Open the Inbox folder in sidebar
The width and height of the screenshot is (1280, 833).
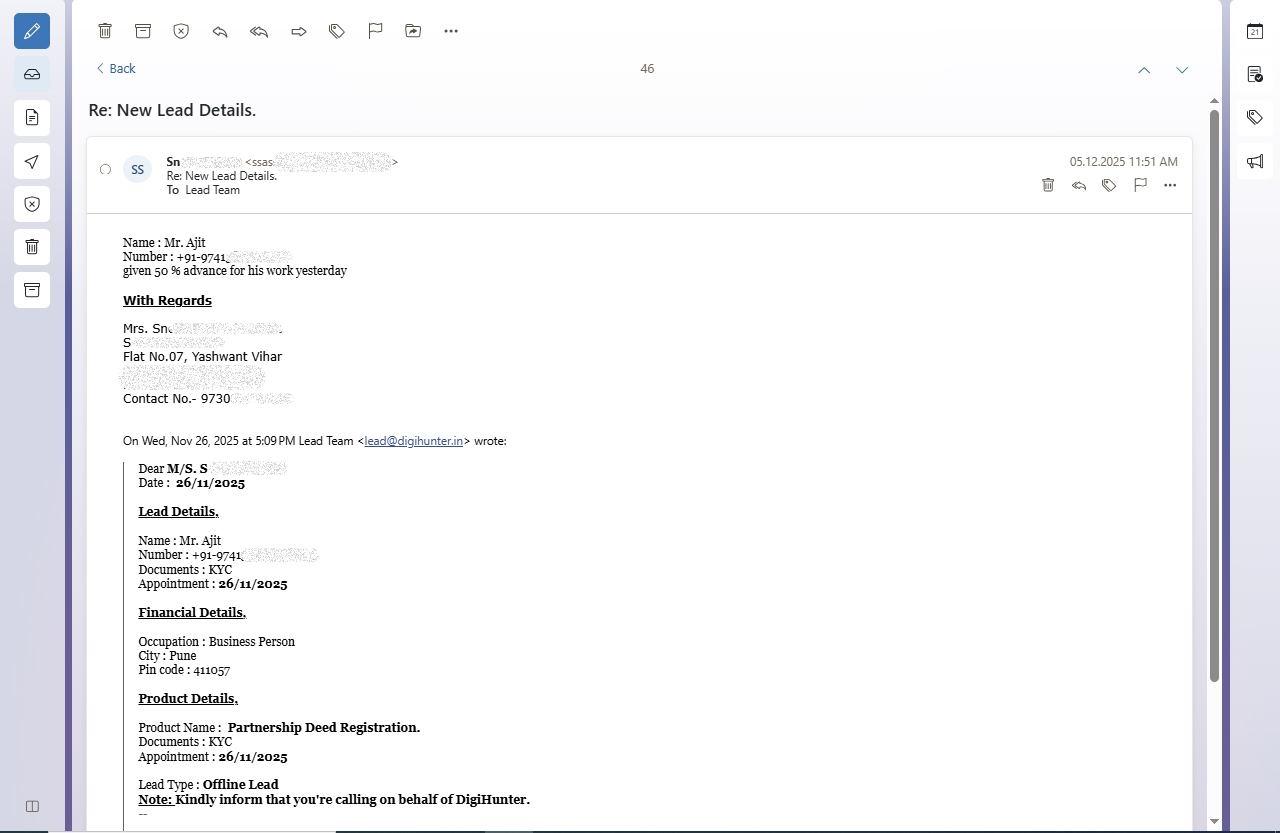[x=32, y=74]
